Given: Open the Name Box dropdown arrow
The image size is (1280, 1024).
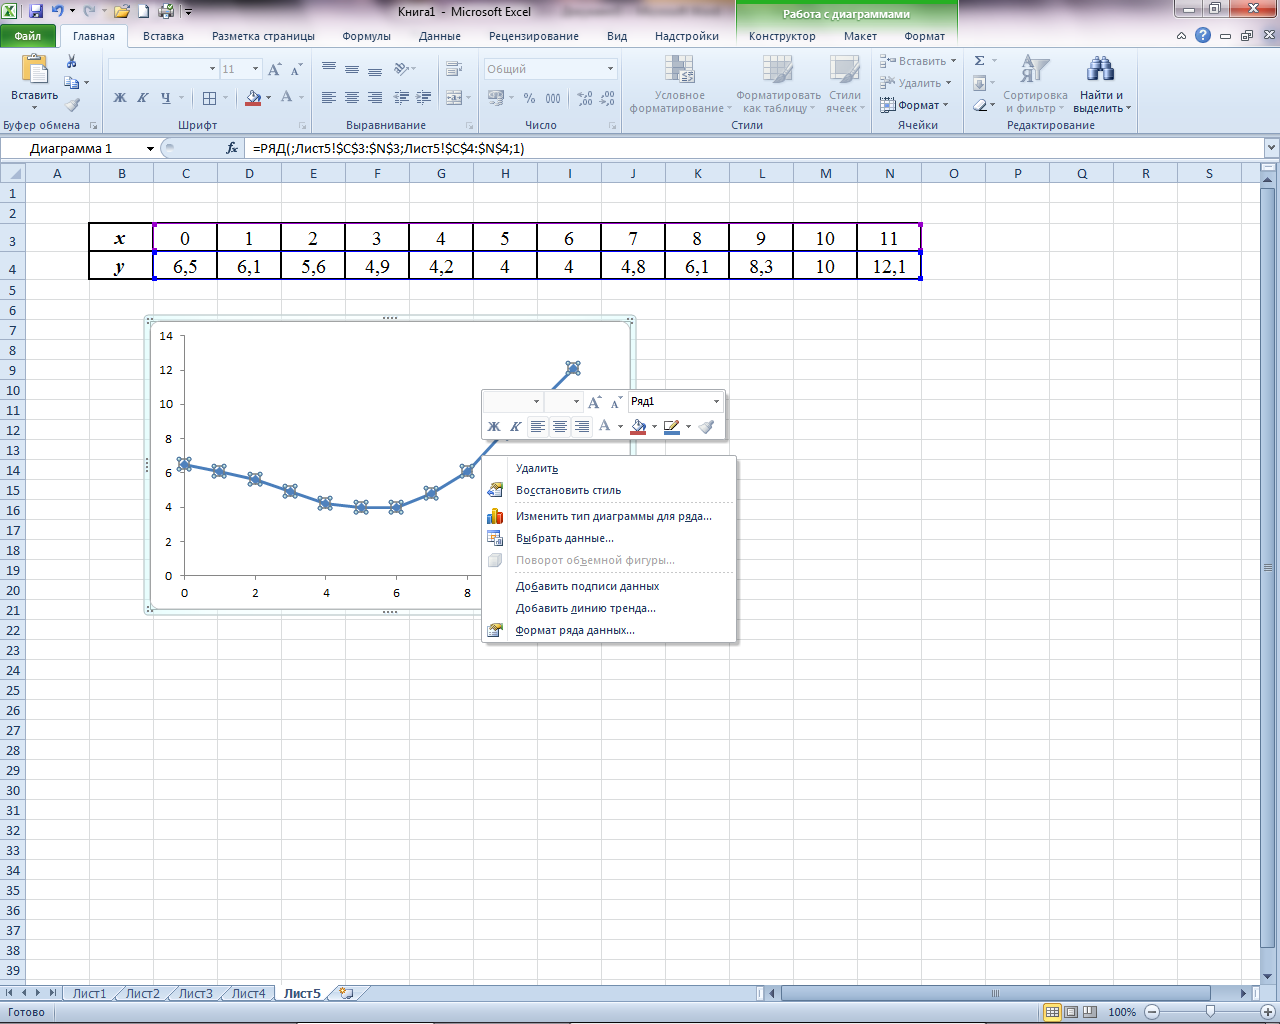Looking at the screenshot, I should [x=150, y=148].
